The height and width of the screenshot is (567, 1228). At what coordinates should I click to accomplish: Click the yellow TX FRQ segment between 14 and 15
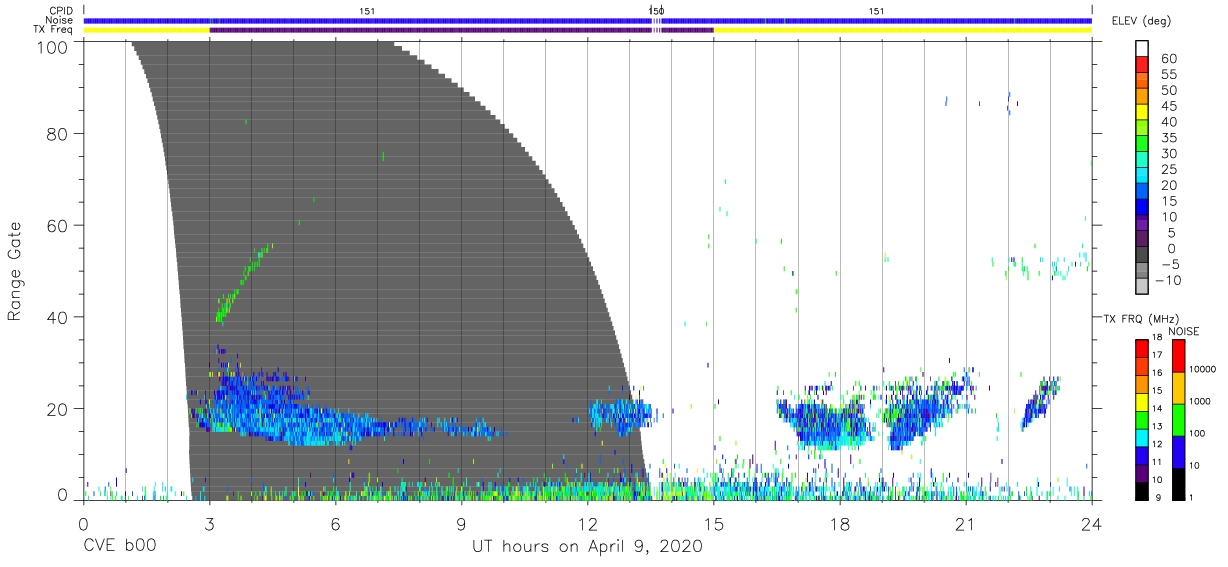(x=1142, y=402)
